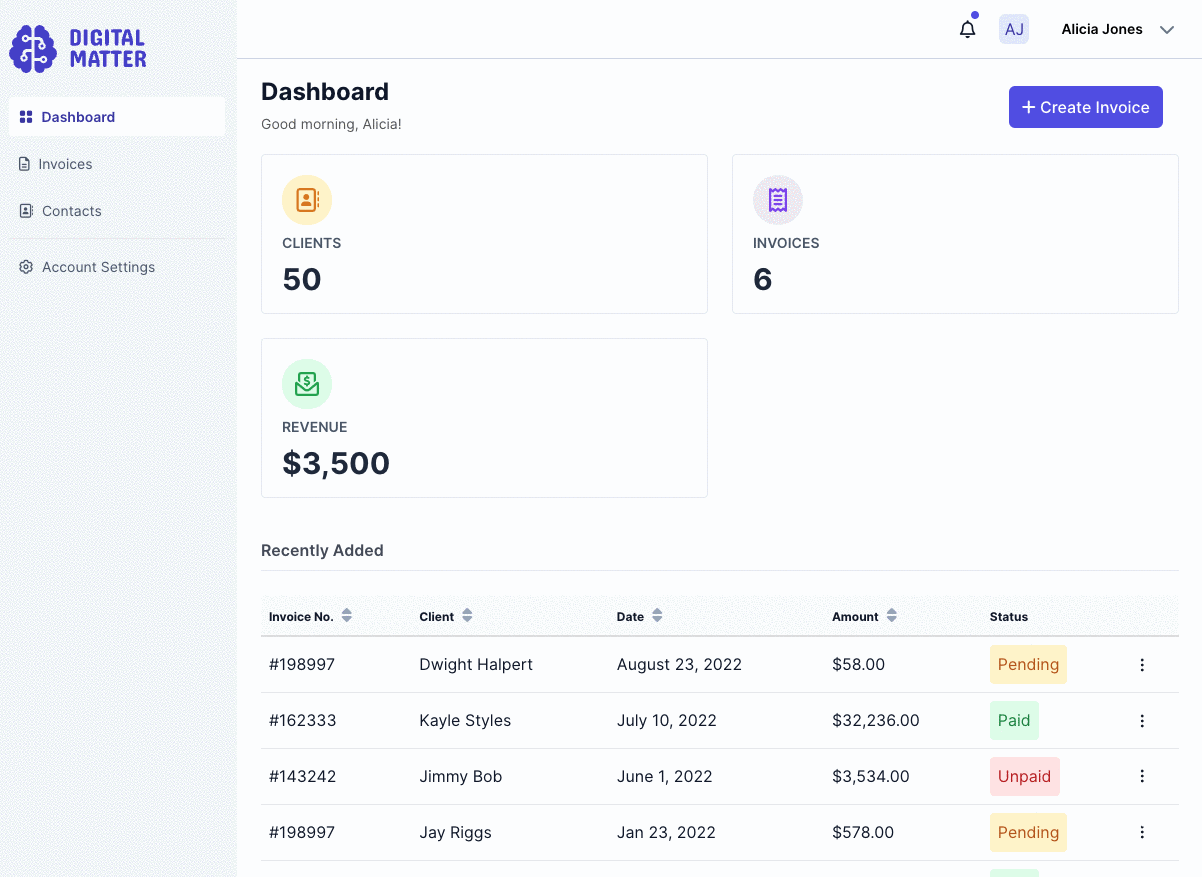Viewport: 1202px width, 877px height.
Task: Click invoice #162333
Action: [302, 720]
